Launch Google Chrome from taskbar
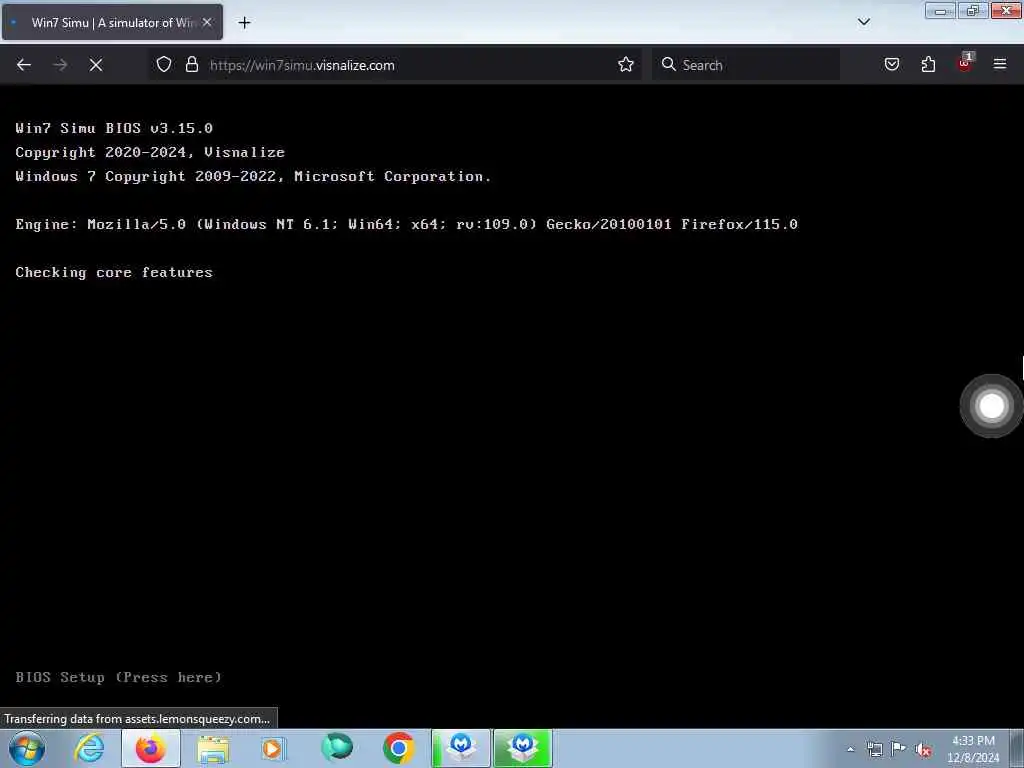The width and height of the screenshot is (1024, 768). click(x=398, y=748)
